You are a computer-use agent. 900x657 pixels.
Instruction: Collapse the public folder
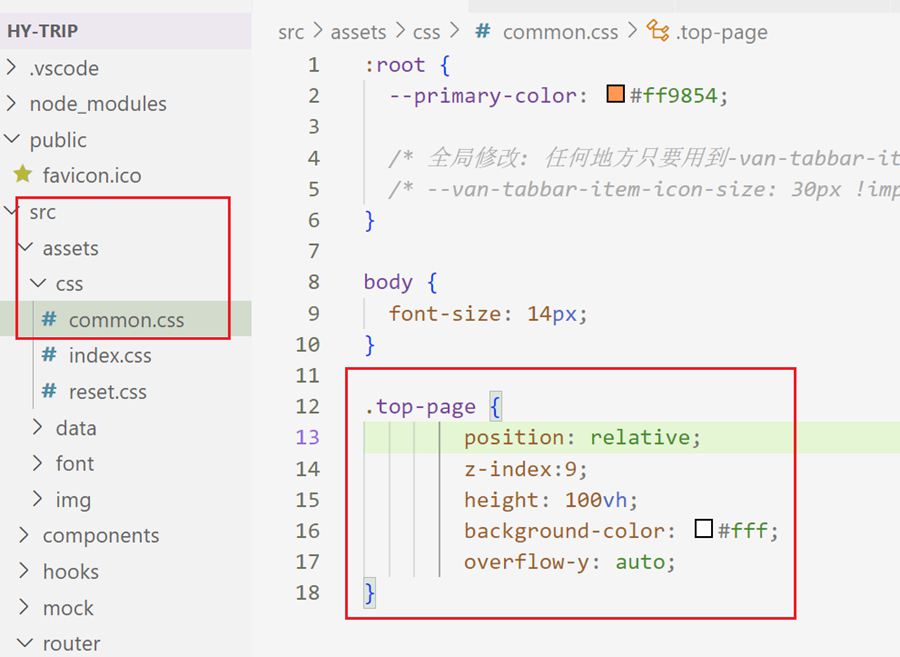click(12, 140)
